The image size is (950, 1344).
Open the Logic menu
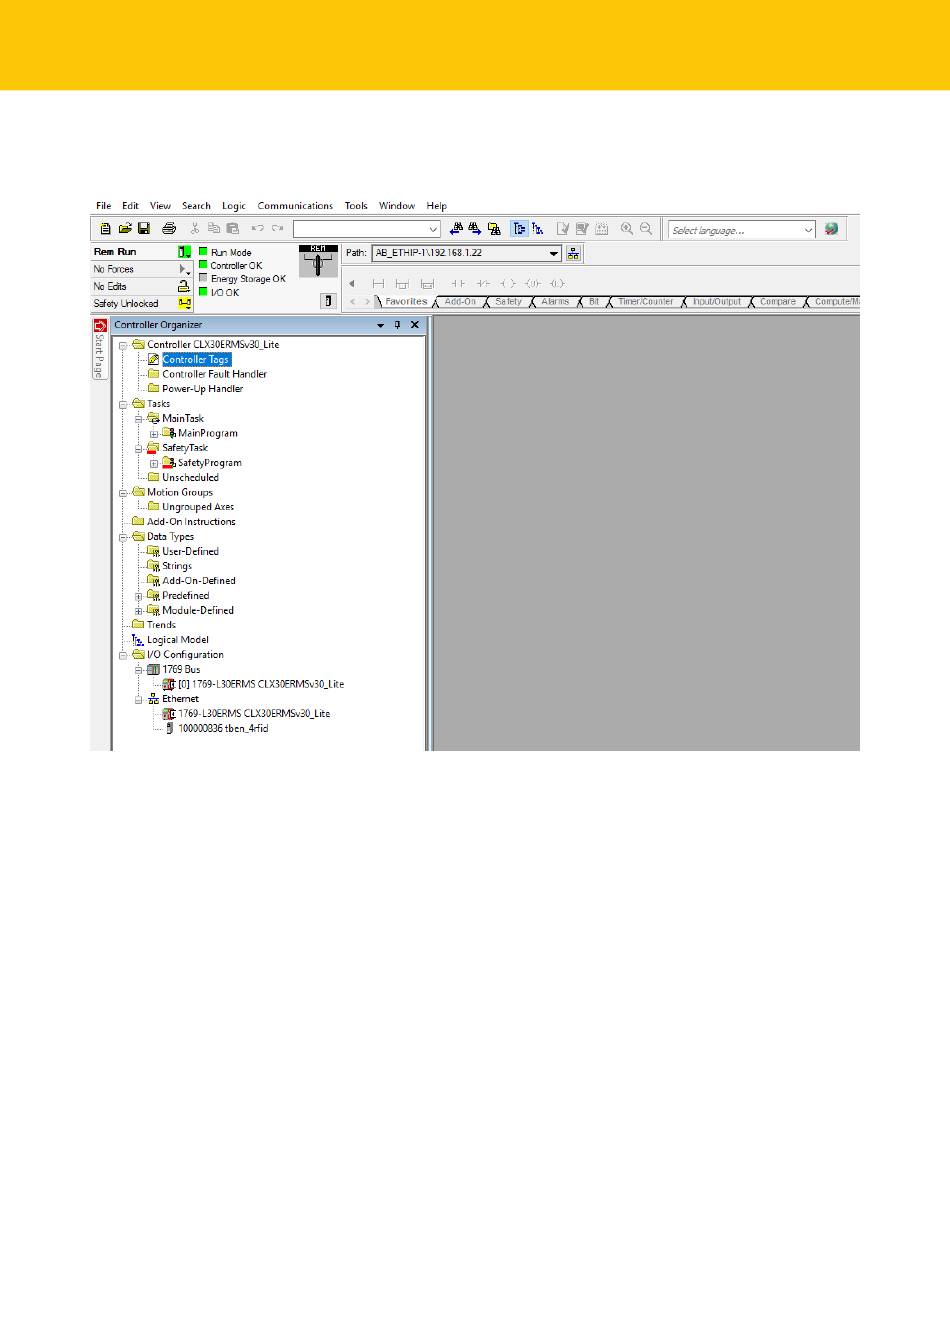click(234, 206)
